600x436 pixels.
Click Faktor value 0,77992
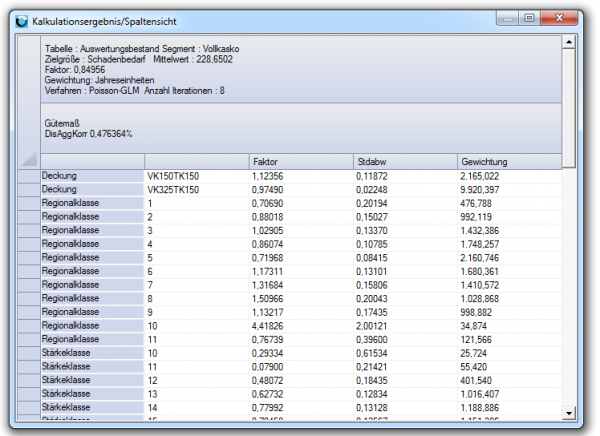(267, 408)
